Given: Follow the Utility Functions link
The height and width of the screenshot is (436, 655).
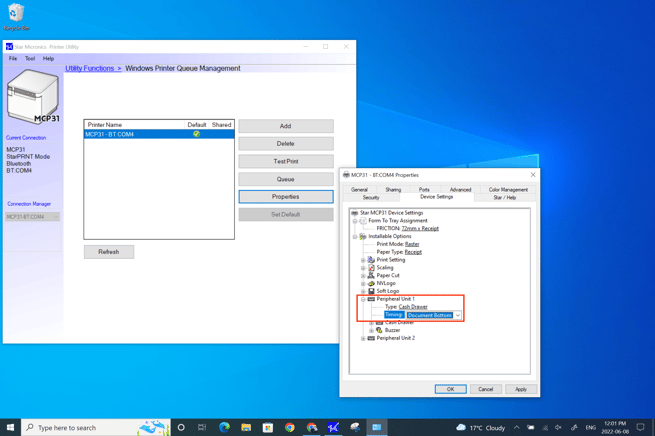Looking at the screenshot, I should [93, 68].
